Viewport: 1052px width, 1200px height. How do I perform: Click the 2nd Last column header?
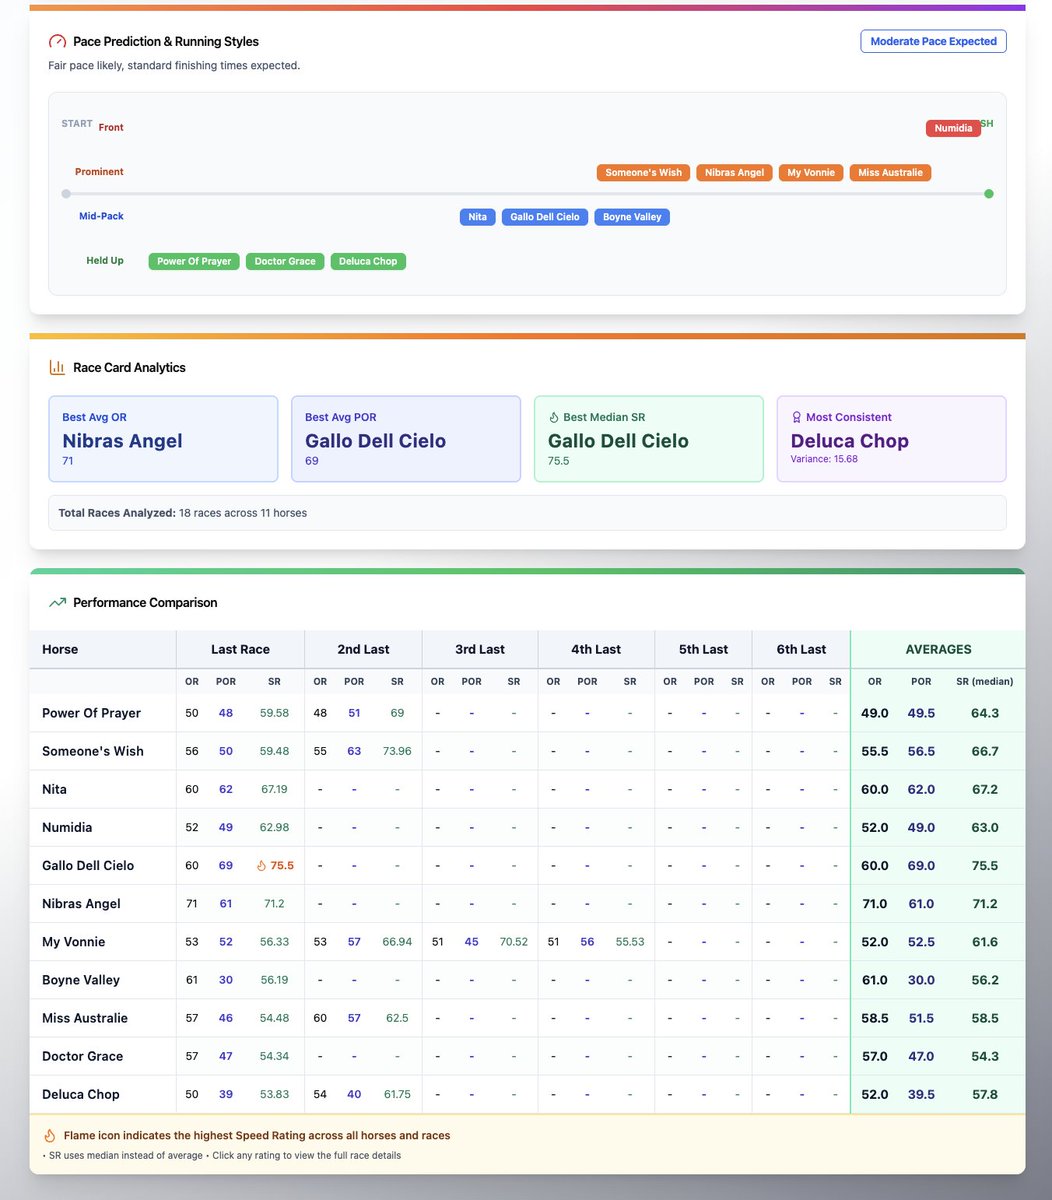(x=363, y=650)
